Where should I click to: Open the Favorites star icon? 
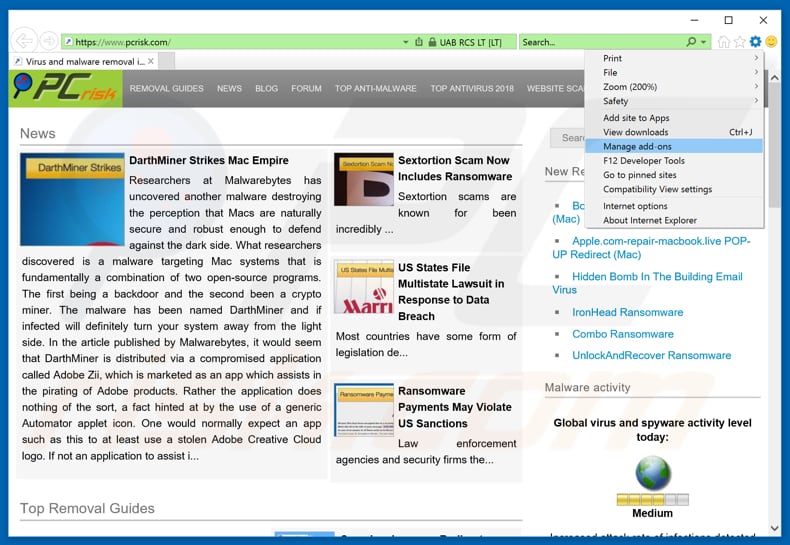(x=739, y=42)
